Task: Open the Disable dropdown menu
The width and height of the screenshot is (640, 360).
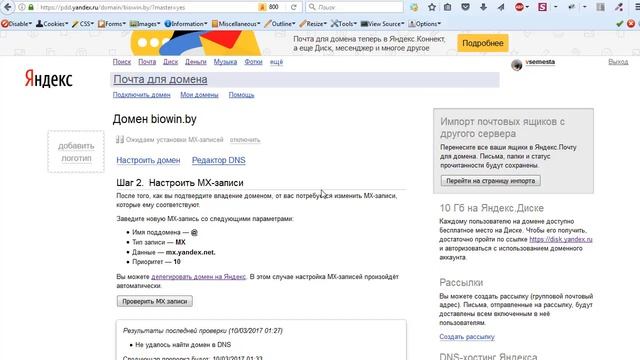Action: 16,24
